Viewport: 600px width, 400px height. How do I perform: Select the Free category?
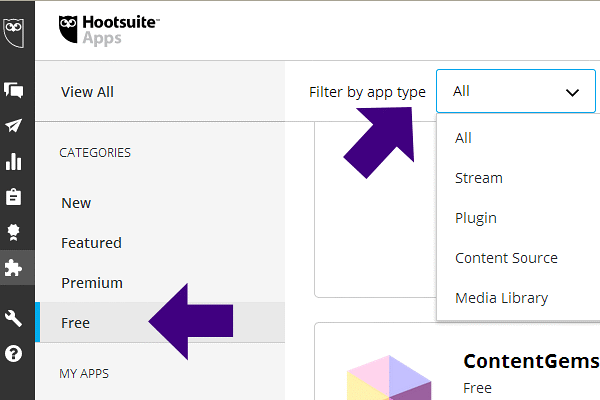(x=160, y=322)
